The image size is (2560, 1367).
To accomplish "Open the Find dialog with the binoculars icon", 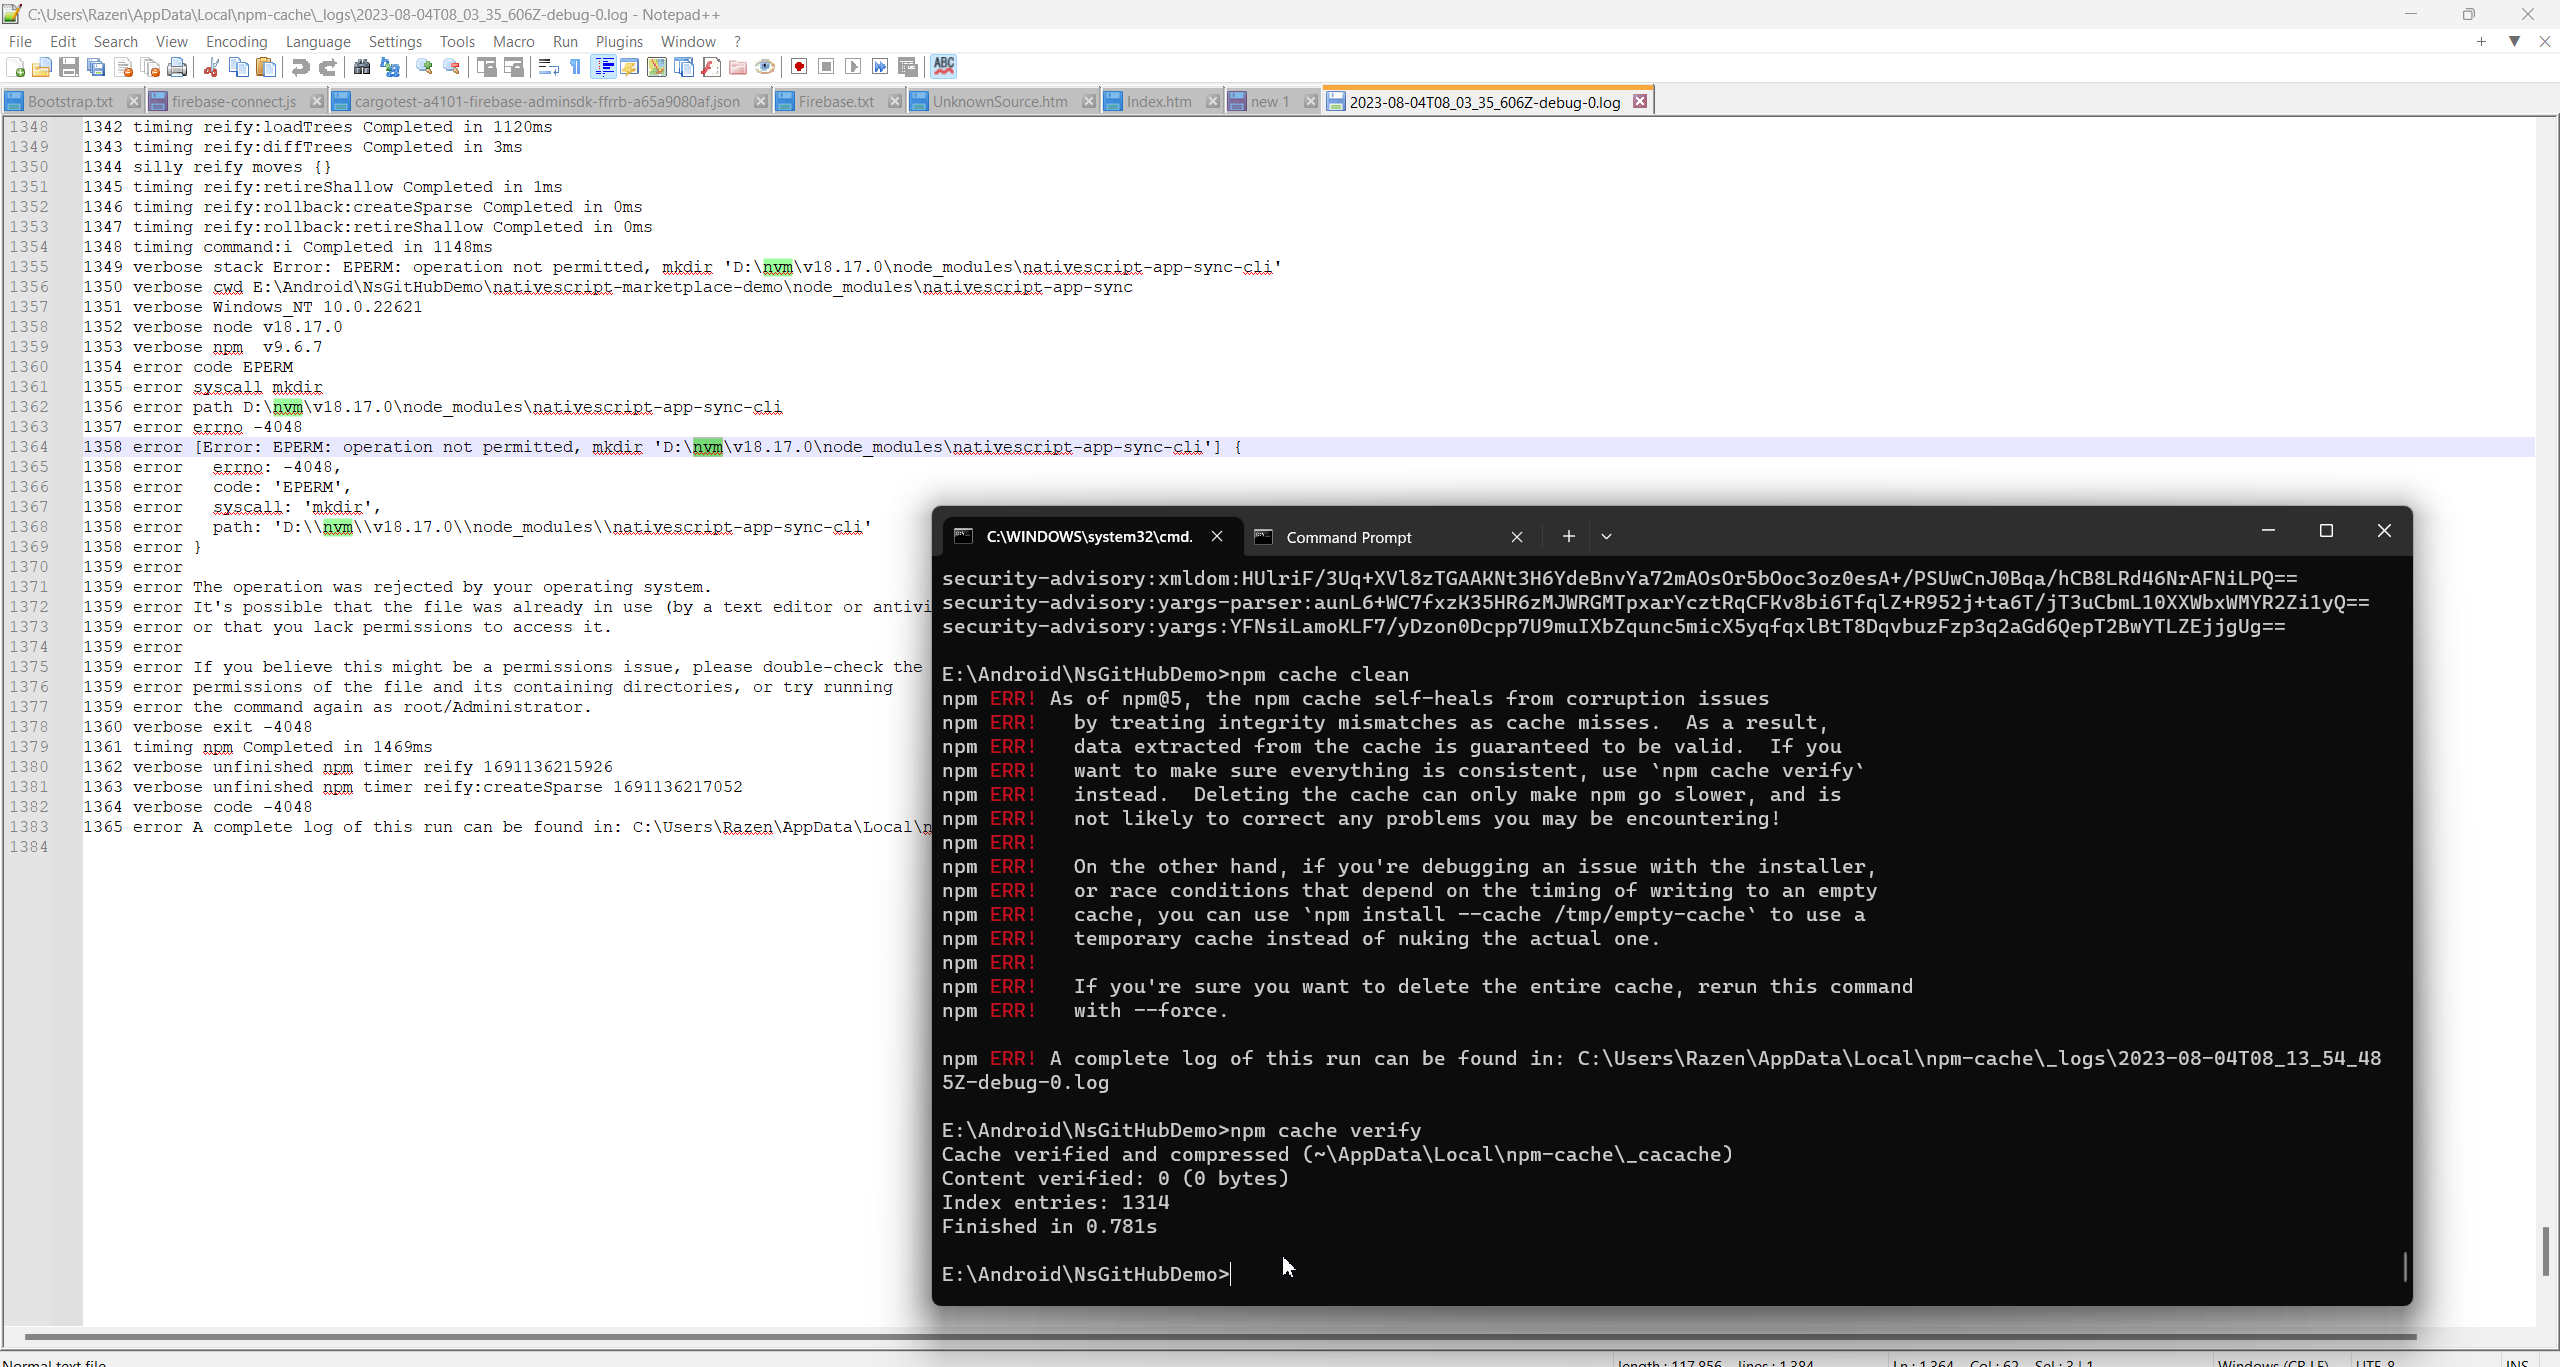I will (x=362, y=67).
